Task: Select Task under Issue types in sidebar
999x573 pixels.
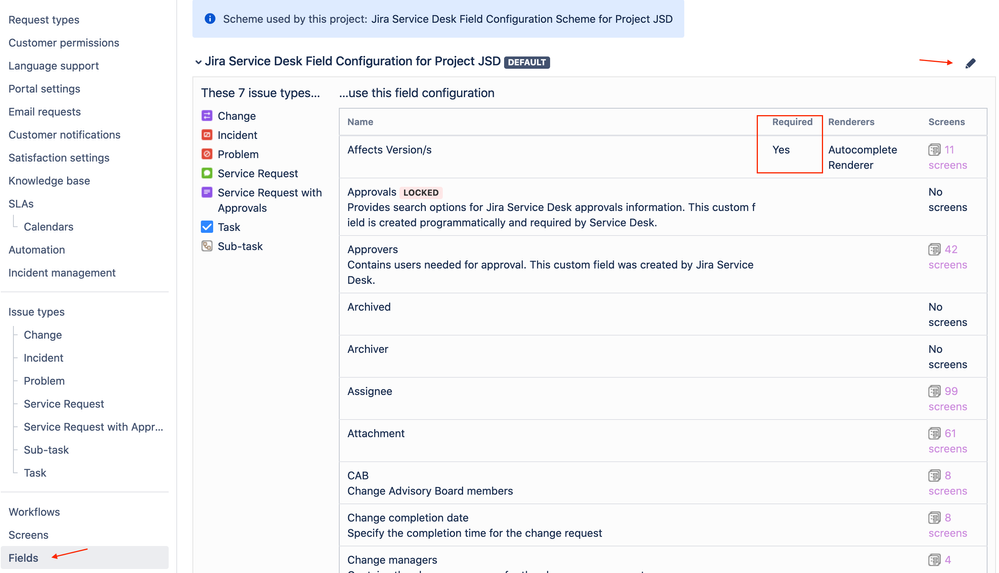Action: [x=35, y=472]
